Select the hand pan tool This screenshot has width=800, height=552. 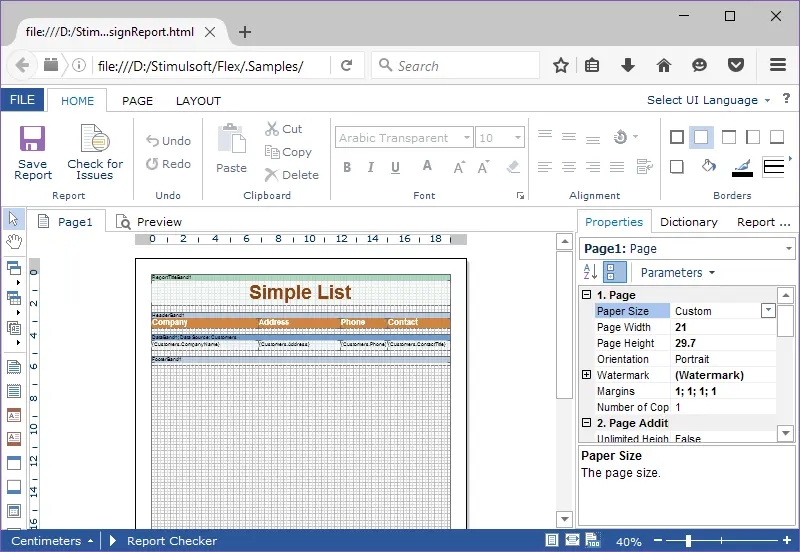[x=14, y=241]
